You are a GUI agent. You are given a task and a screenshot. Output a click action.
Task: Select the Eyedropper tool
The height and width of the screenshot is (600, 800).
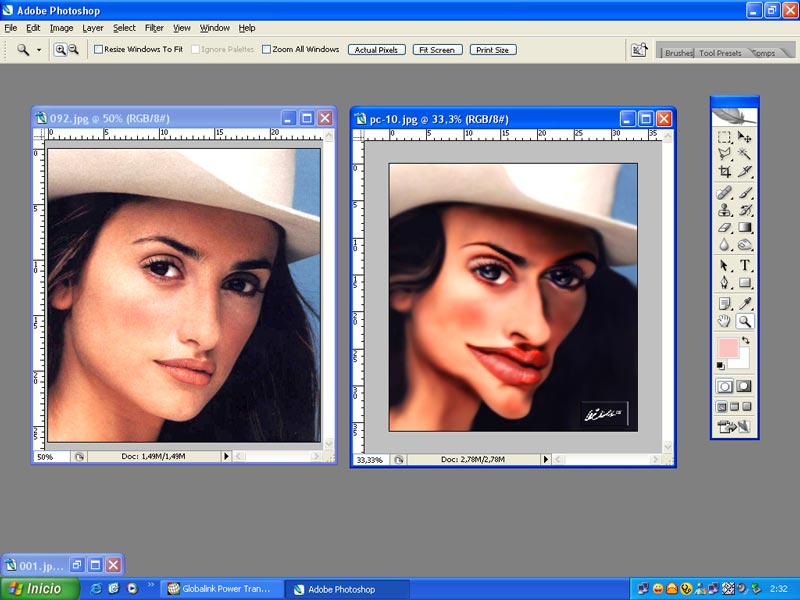pyautogui.click(x=744, y=303)
